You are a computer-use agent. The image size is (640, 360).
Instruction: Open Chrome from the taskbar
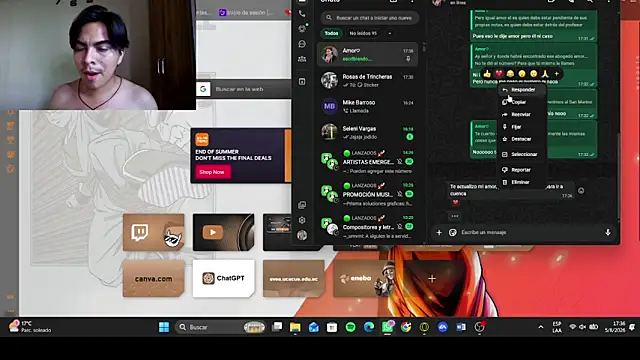406,327
